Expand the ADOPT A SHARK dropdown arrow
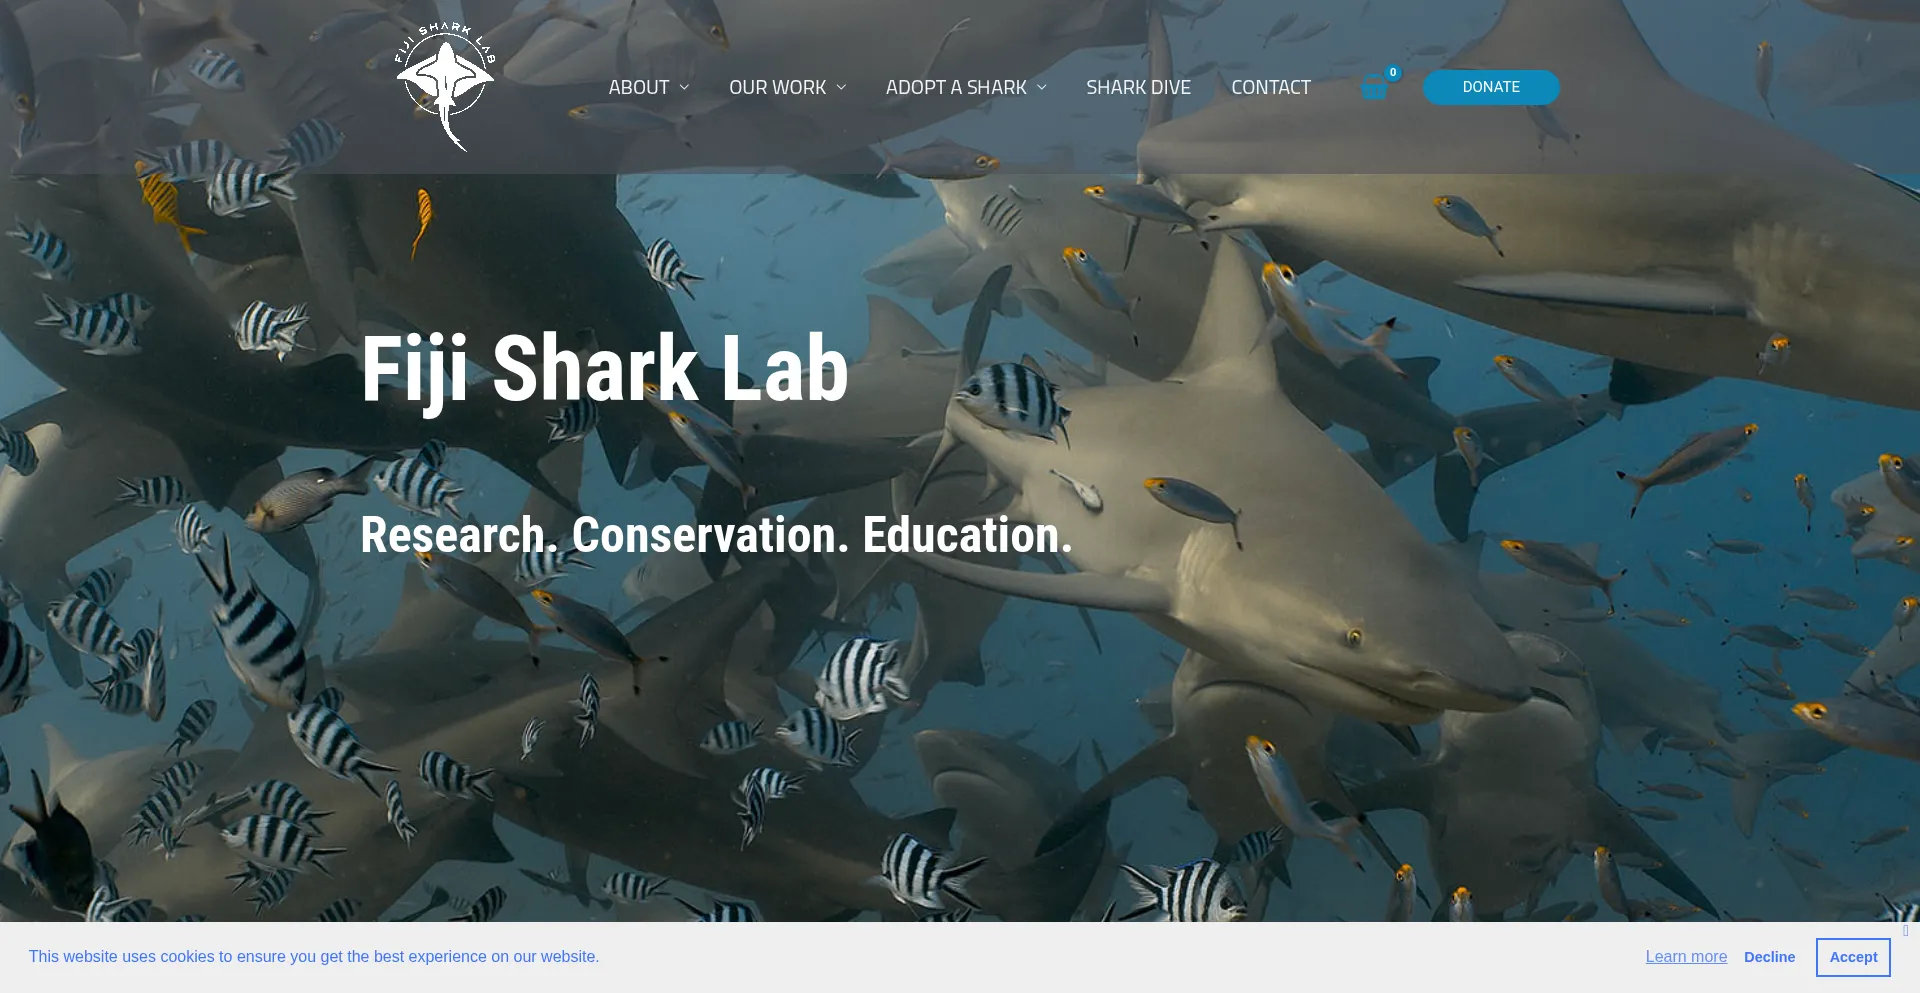Image resolution: width=1920 pixels, height=993 pixels. (x=1042, y=88)
